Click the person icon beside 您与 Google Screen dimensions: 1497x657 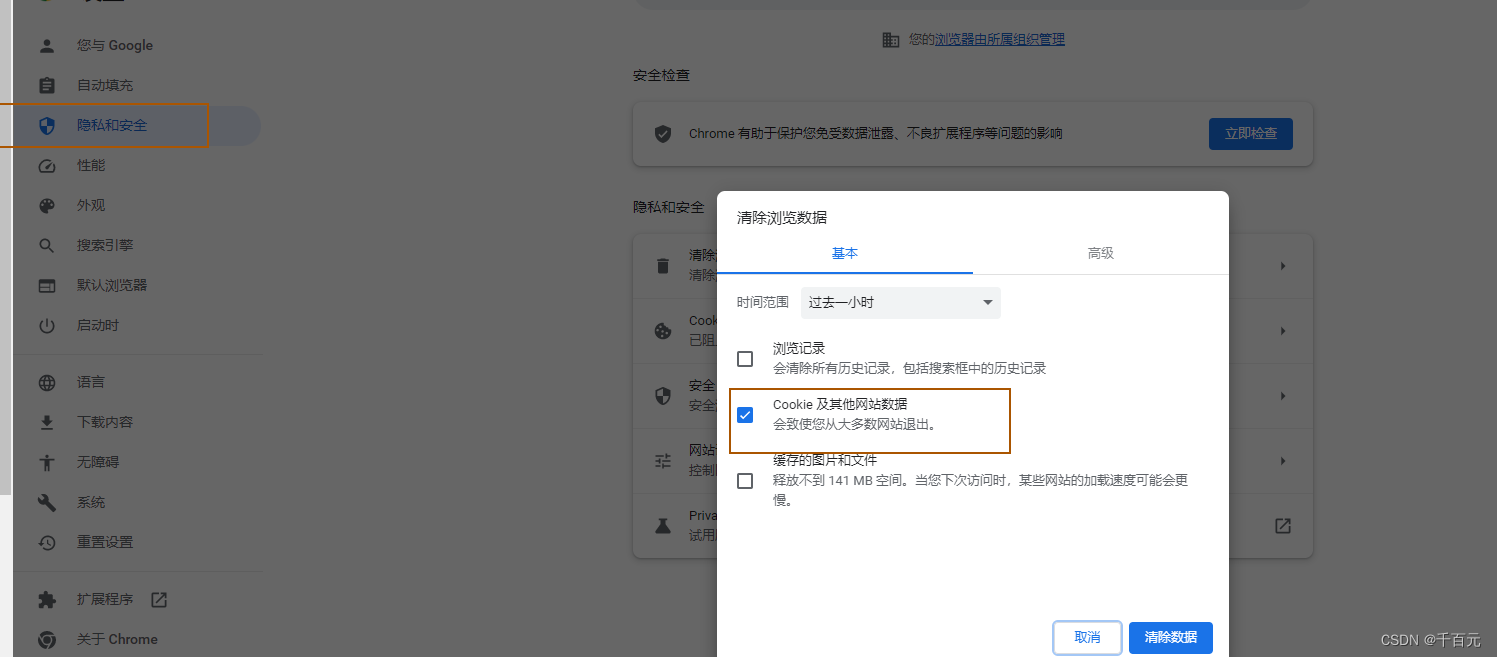tap(47, 45)
